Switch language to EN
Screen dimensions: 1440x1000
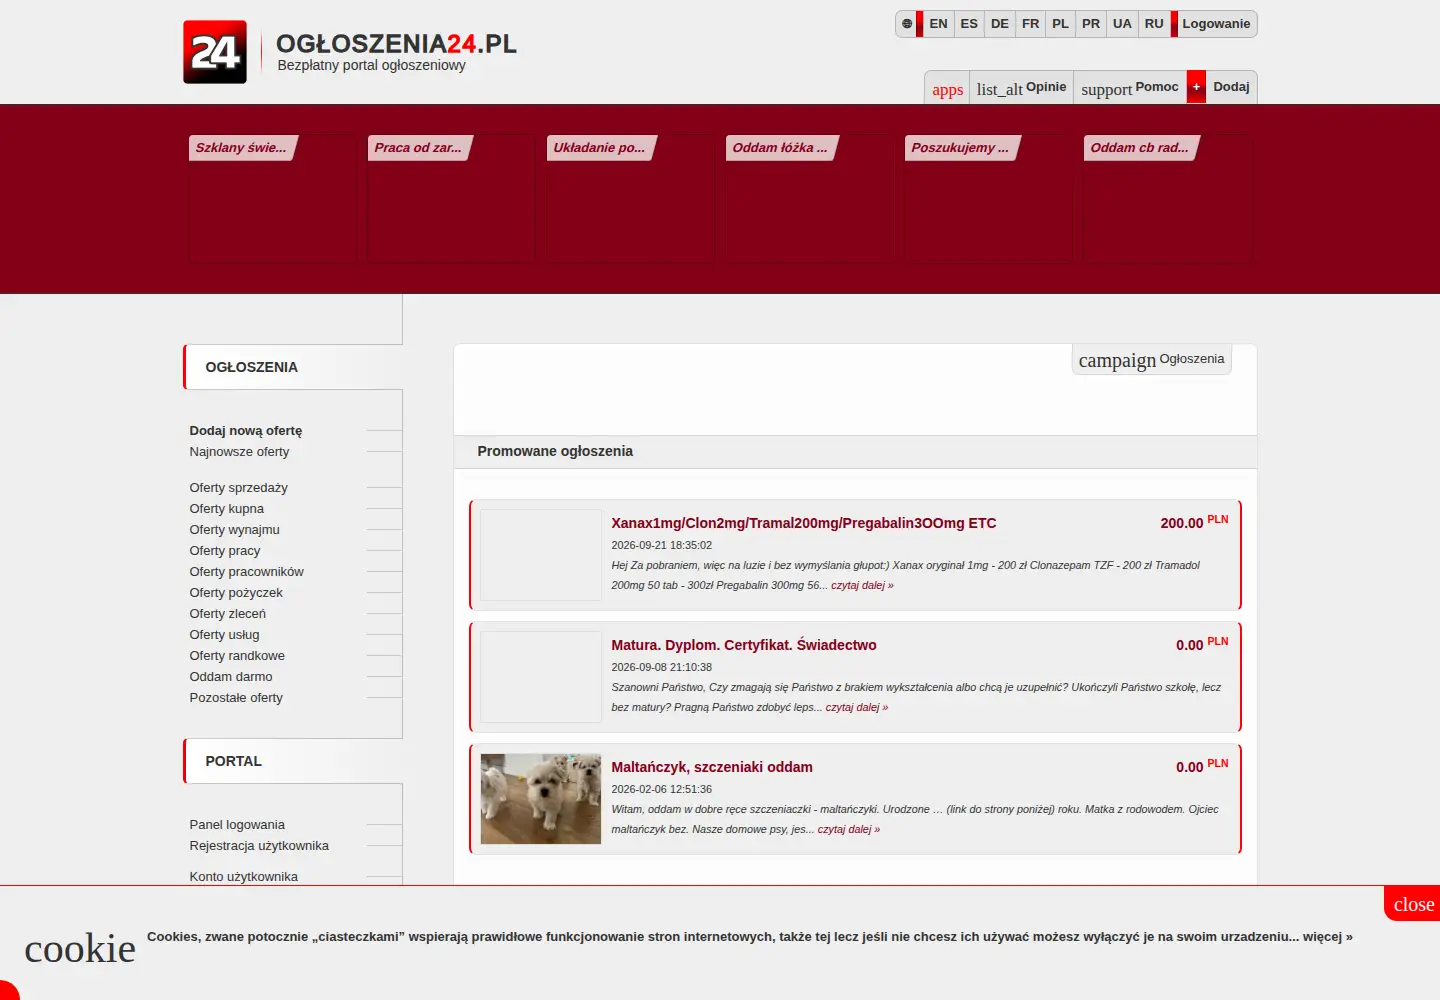[x=938, y=24]
